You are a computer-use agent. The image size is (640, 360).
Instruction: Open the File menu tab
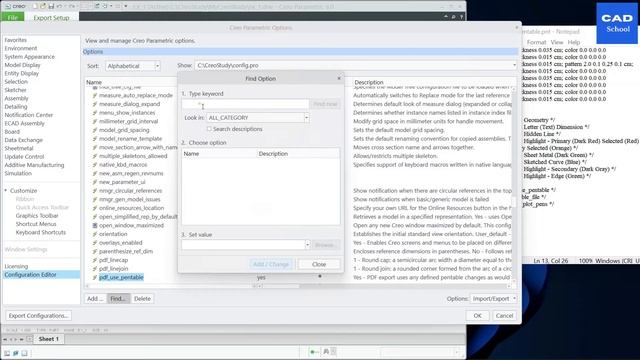pyautogui.click(x=13, y=18)
